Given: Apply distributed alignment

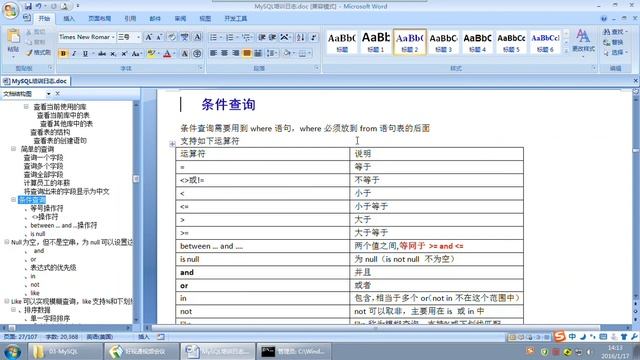Looking at the screenshot, I should click(258, 53).
